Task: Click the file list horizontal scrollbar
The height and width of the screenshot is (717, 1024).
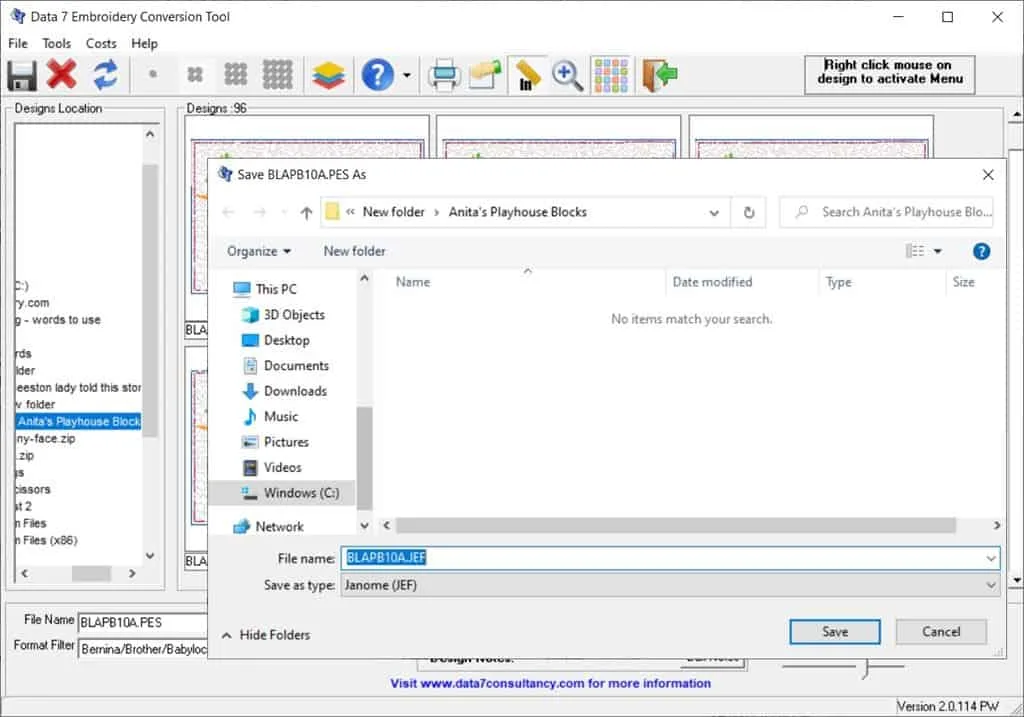Action: pos(676,526)
